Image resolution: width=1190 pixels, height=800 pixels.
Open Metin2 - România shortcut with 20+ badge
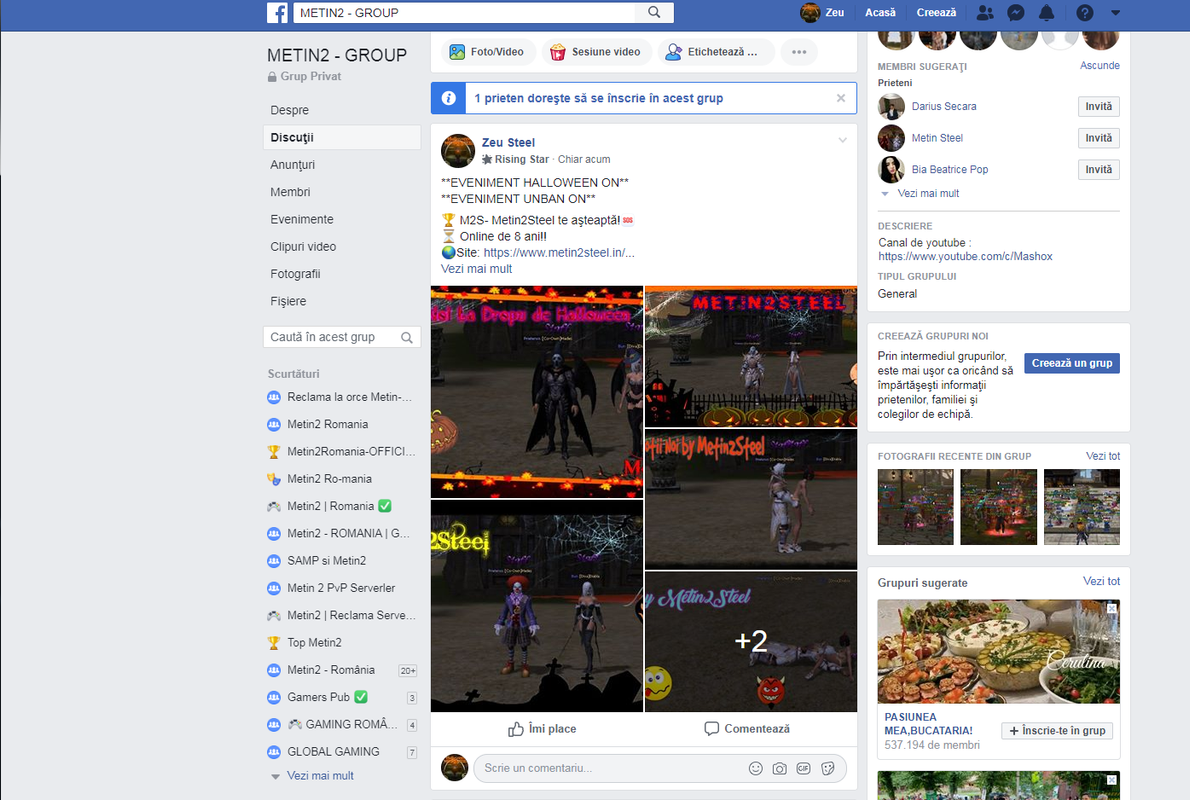click(x=331, y=670)
